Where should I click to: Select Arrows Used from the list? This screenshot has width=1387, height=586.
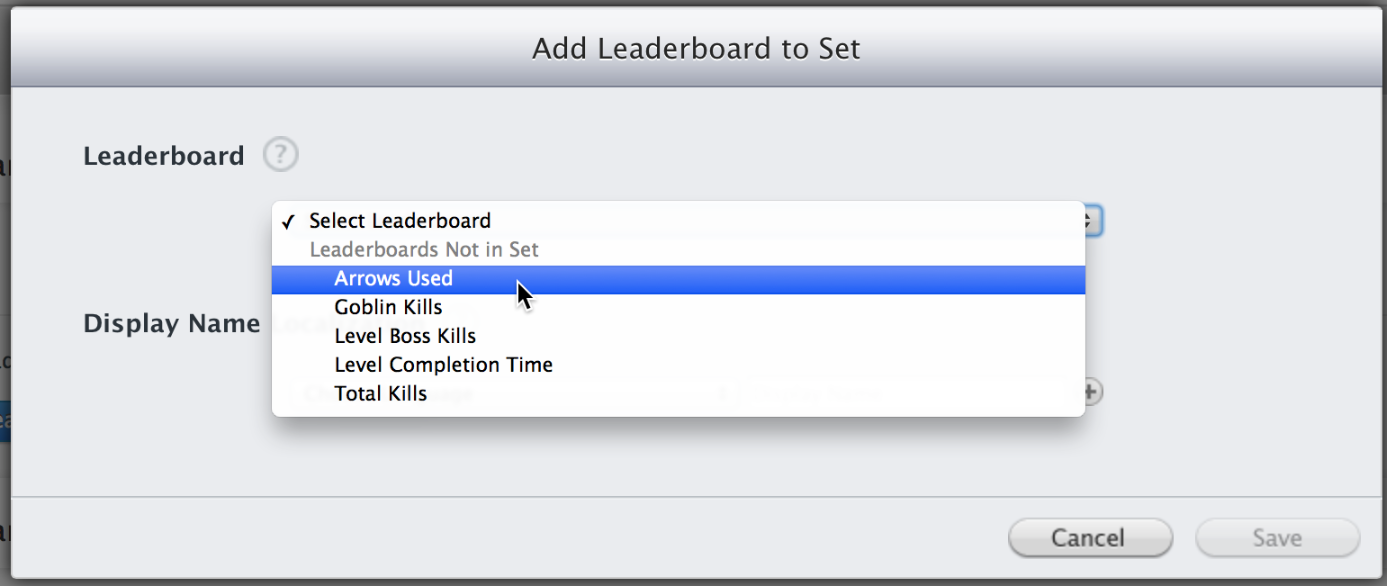(393, 279)
